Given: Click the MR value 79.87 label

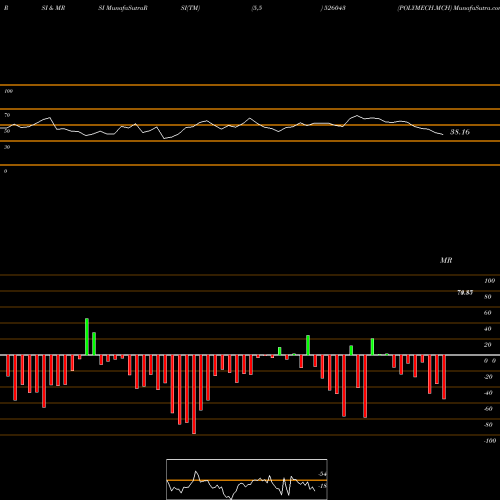Looking at the screenshot, I should coord(465,293).
